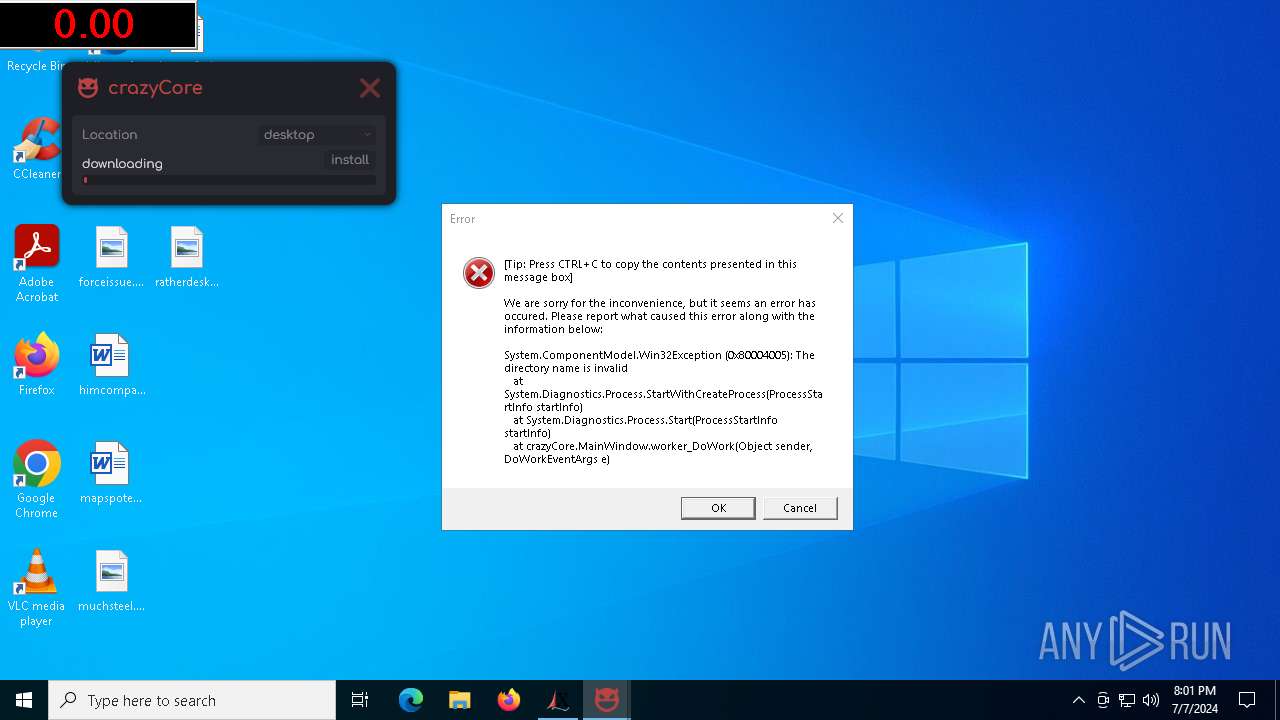Open File Explorer from taskbar
The width and height of the screenshot is (1280, 720).
pos(459,700)
